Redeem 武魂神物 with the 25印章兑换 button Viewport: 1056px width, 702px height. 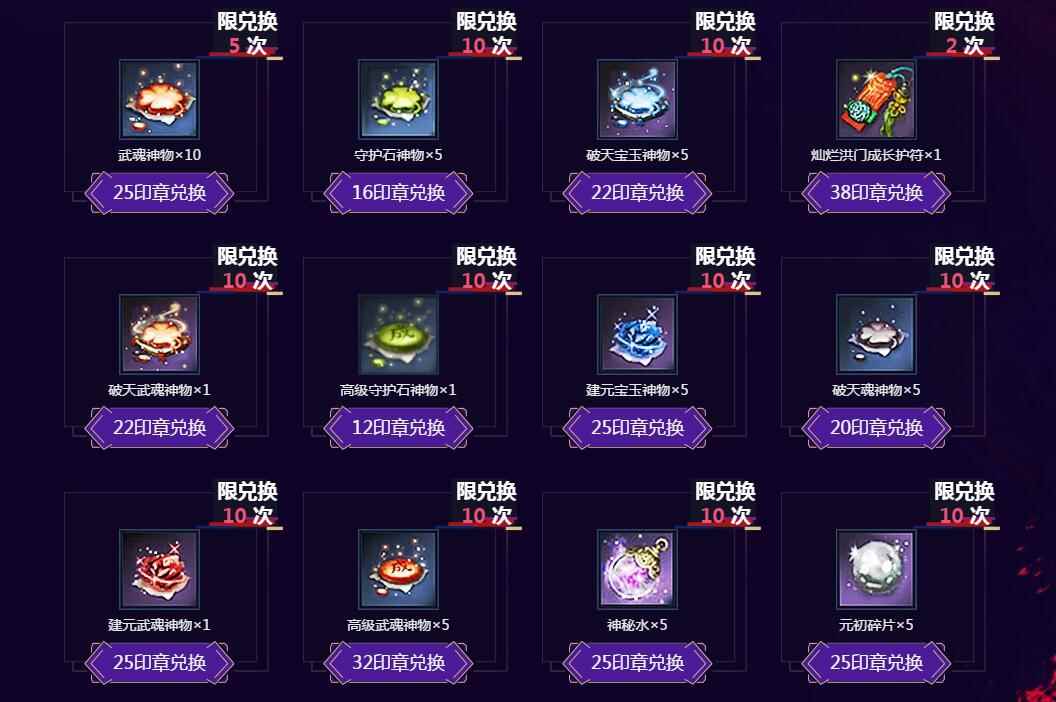(x=160, y=193)
